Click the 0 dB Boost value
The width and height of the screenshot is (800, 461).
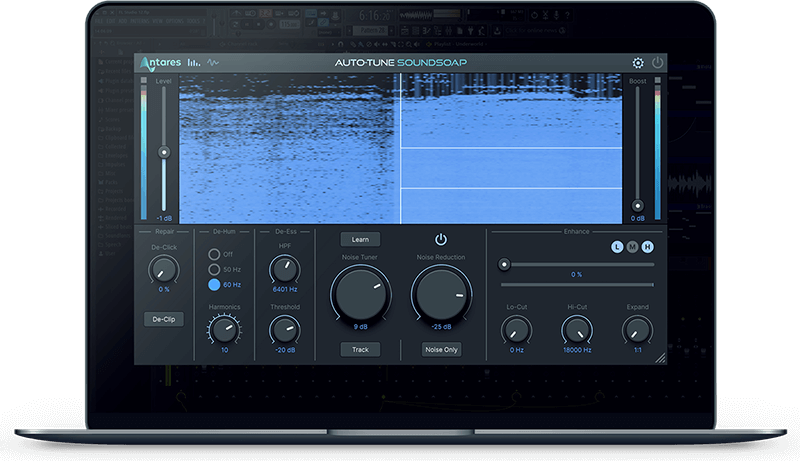[x=637, y=218]
